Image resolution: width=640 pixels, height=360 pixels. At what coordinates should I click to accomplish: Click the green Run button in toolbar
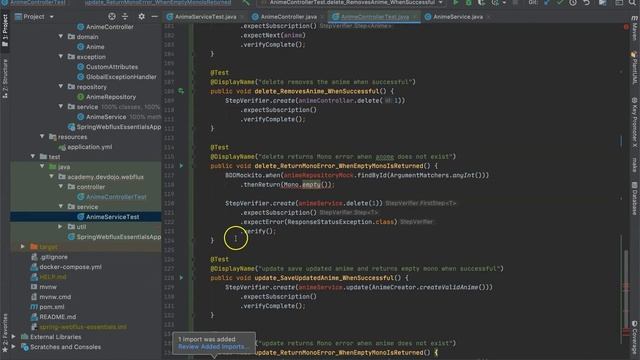pos(456,2)
